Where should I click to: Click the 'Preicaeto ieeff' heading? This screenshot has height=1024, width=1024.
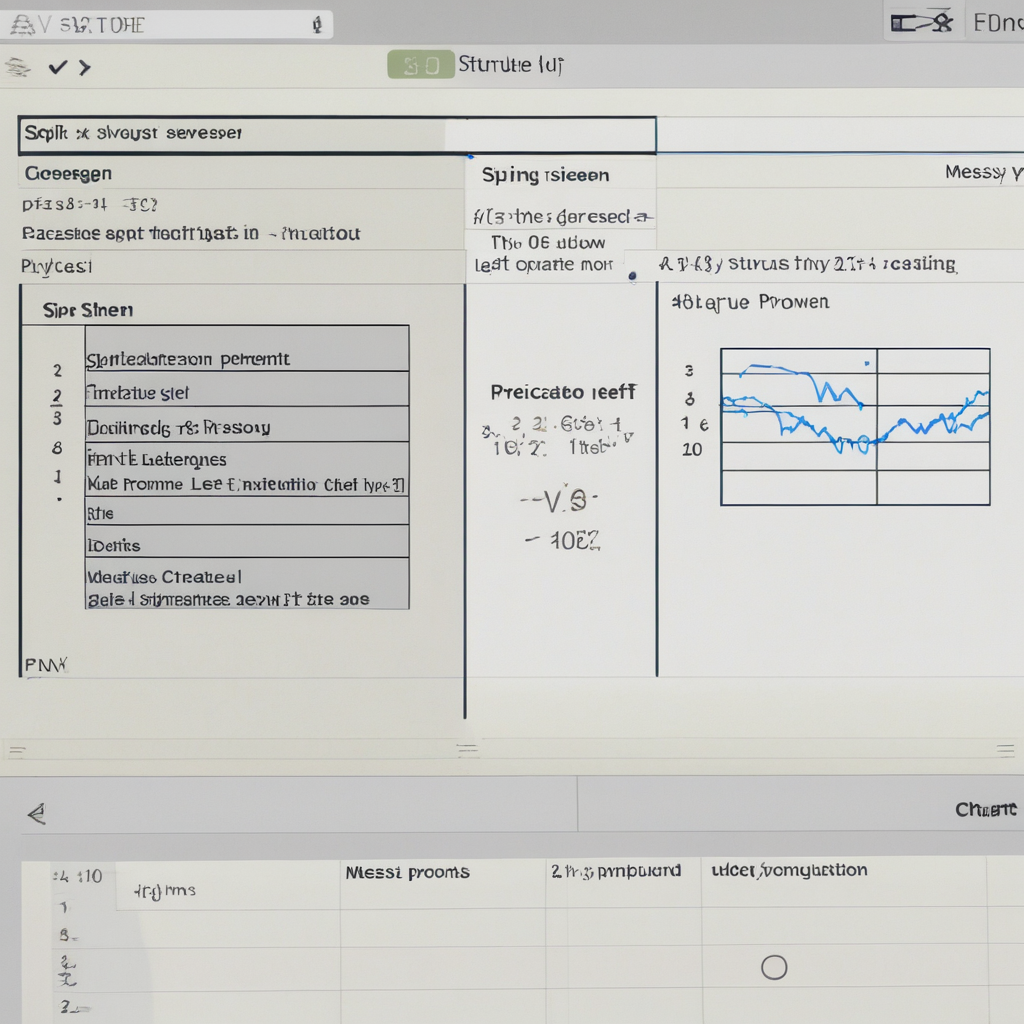coord(563,392)
